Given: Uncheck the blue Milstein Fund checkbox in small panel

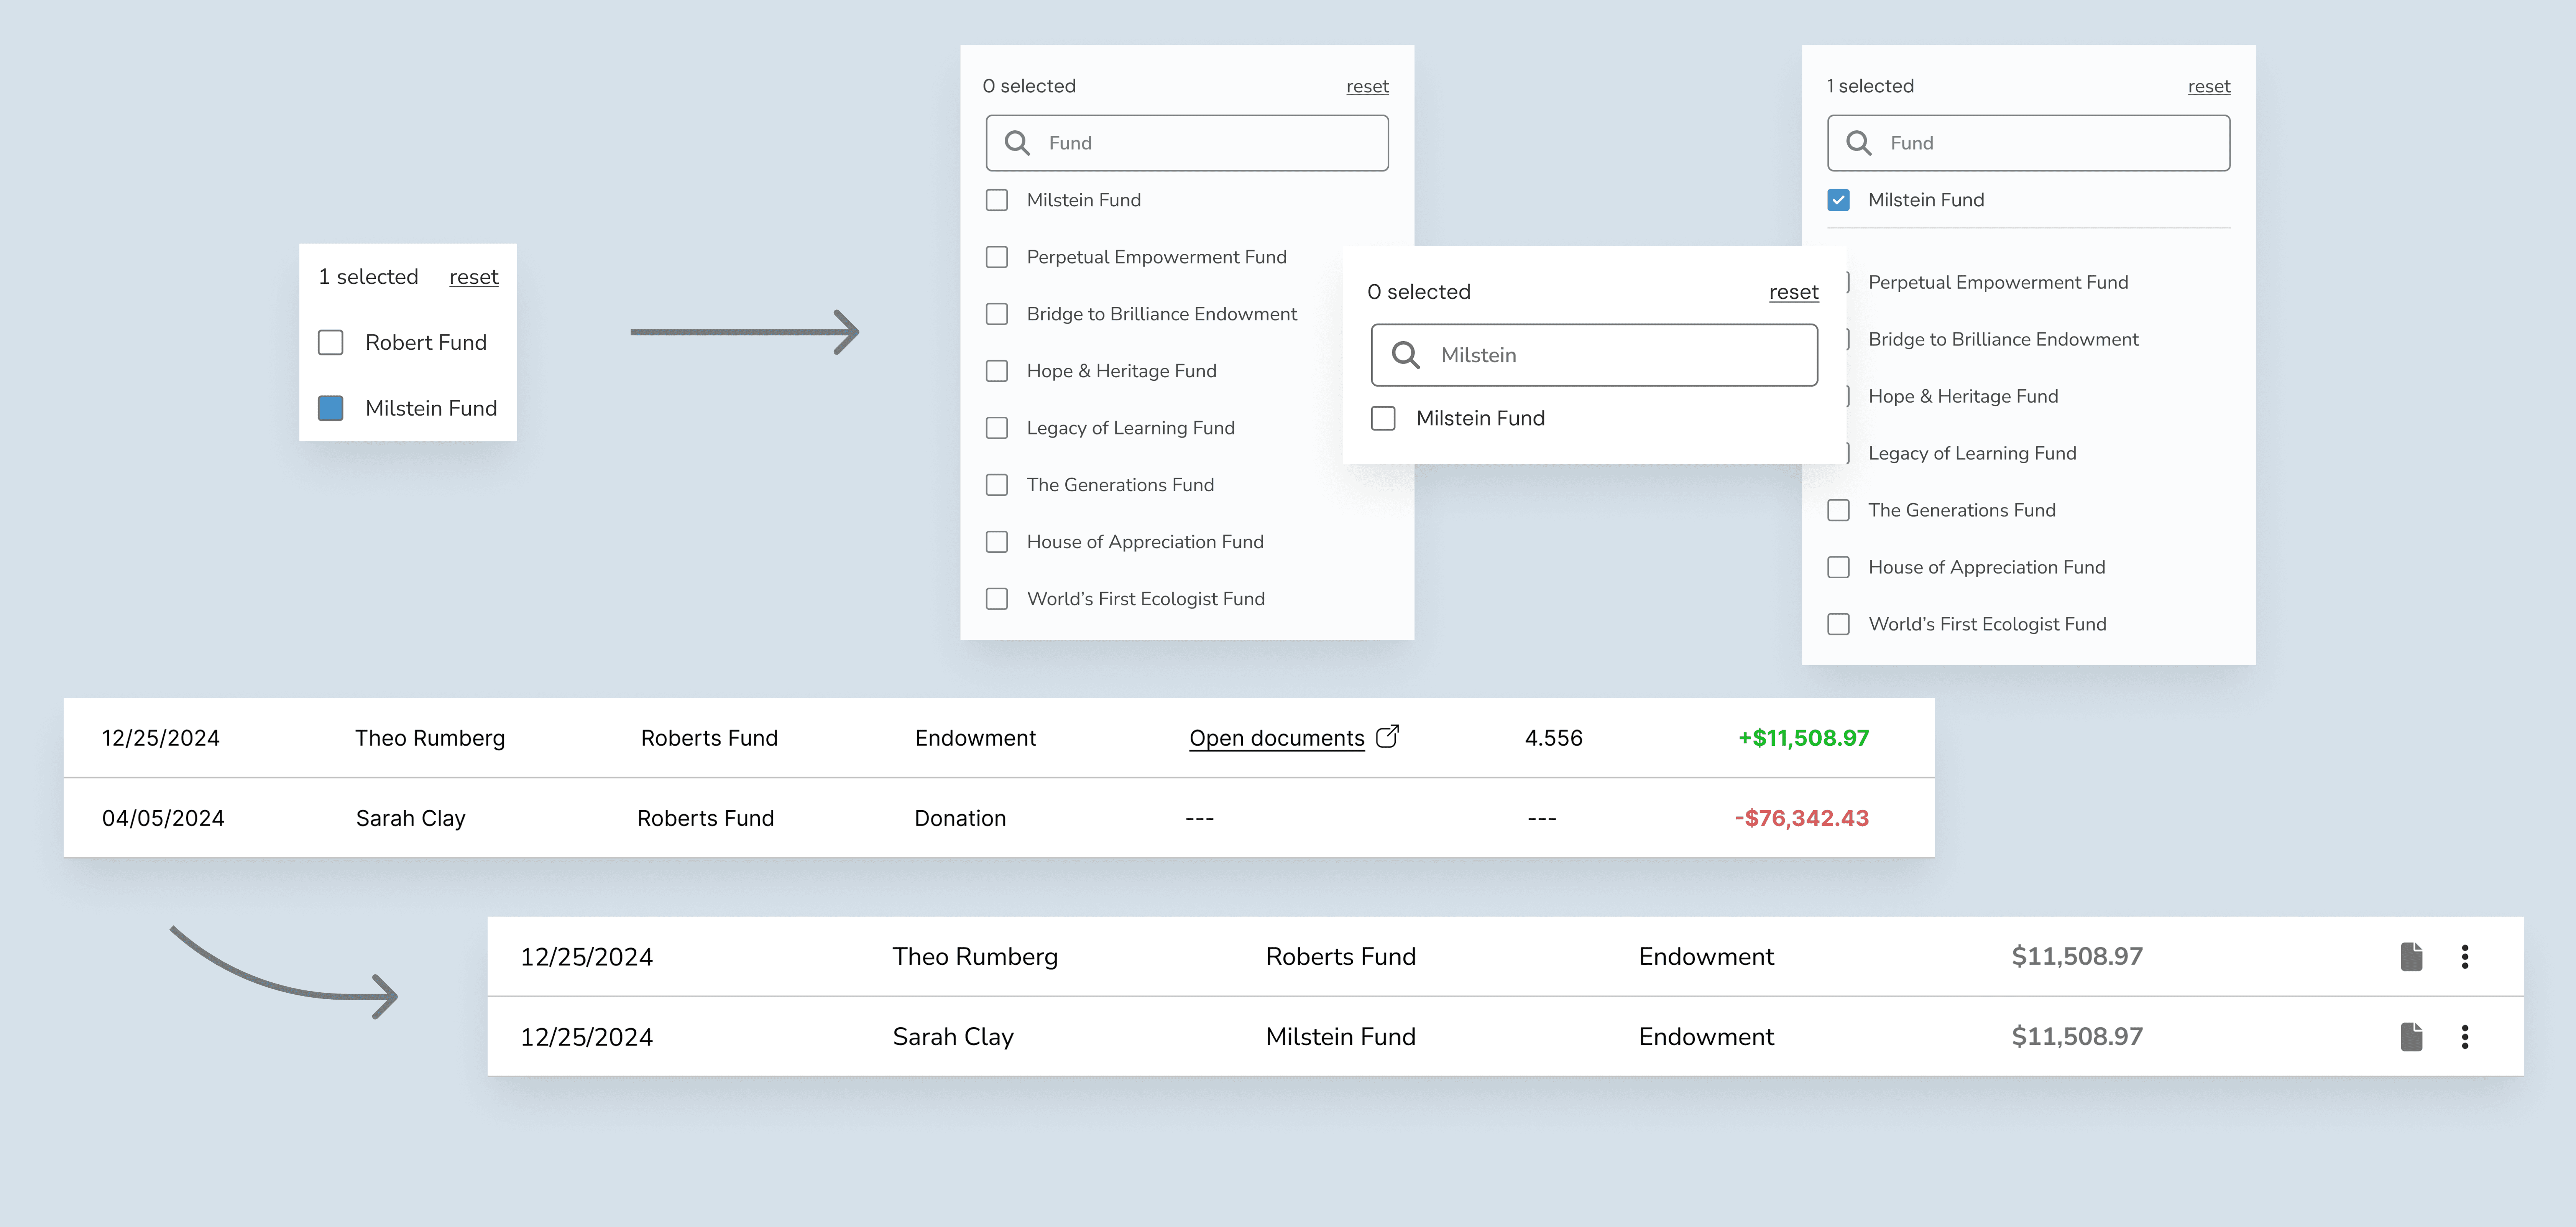Looking at the screenshot, I should coord(330,408).
